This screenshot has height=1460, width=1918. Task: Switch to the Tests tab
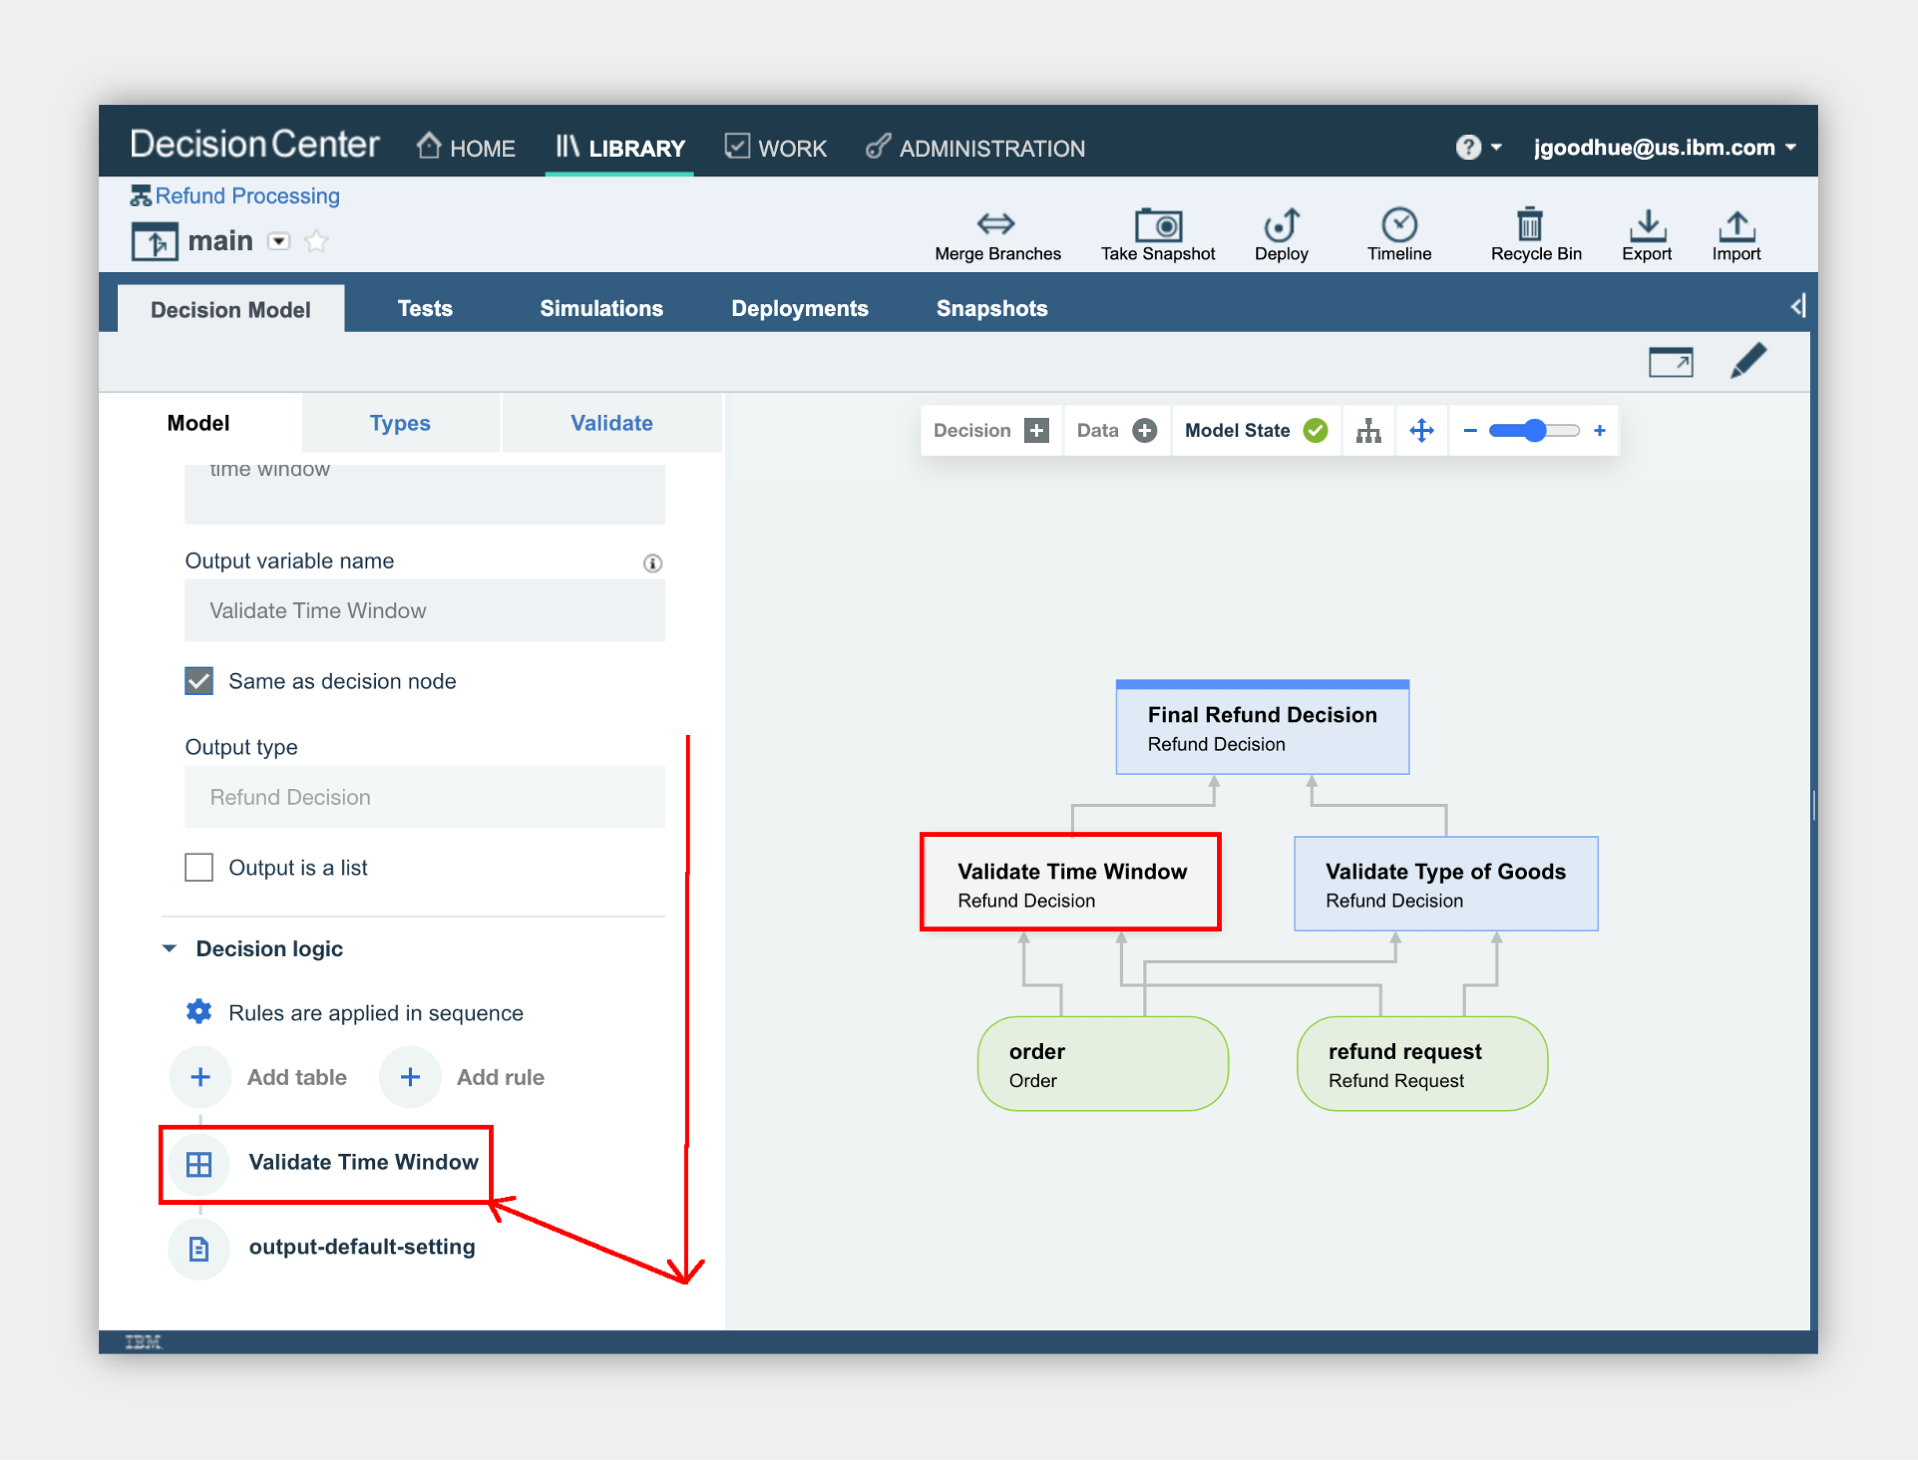(425, 308)
